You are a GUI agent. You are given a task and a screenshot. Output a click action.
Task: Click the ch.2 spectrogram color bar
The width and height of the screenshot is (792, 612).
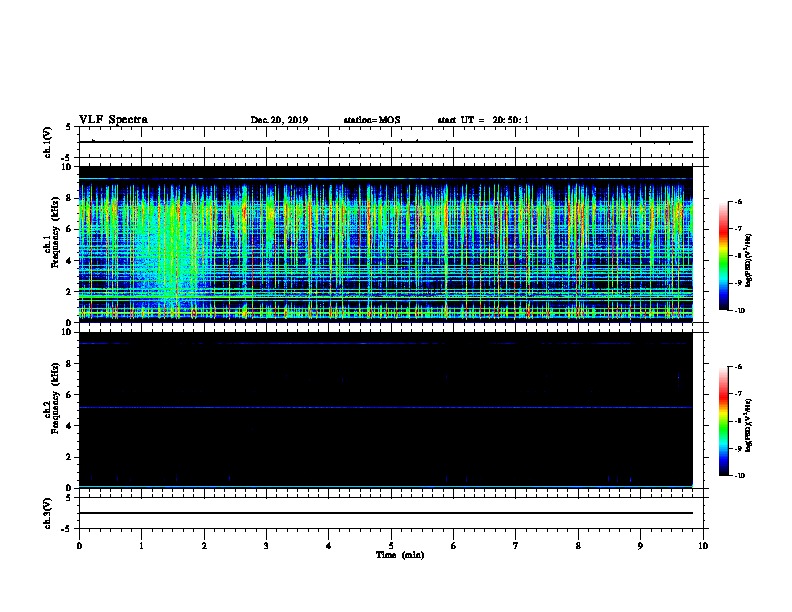tap(723, 421)
